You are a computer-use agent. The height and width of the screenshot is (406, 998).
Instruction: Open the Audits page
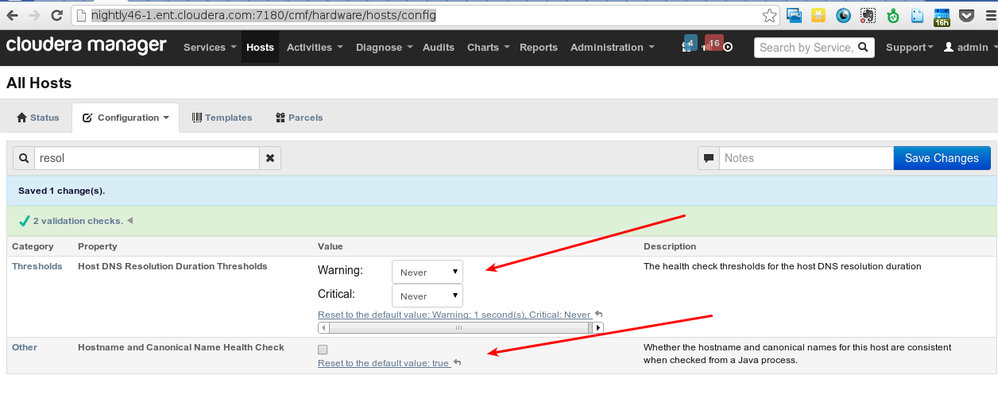click(439, 47)
